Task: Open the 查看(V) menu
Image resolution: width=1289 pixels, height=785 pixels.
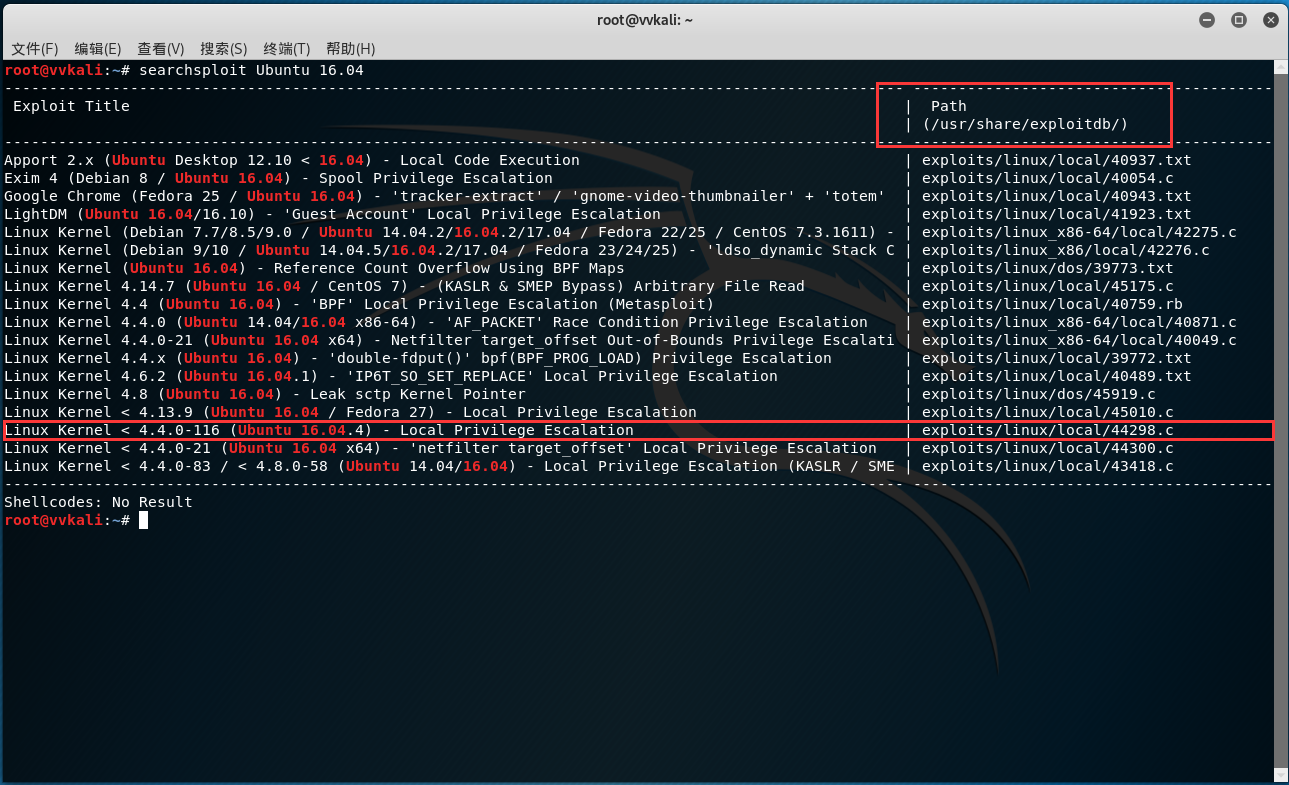Action: [161, 49]
